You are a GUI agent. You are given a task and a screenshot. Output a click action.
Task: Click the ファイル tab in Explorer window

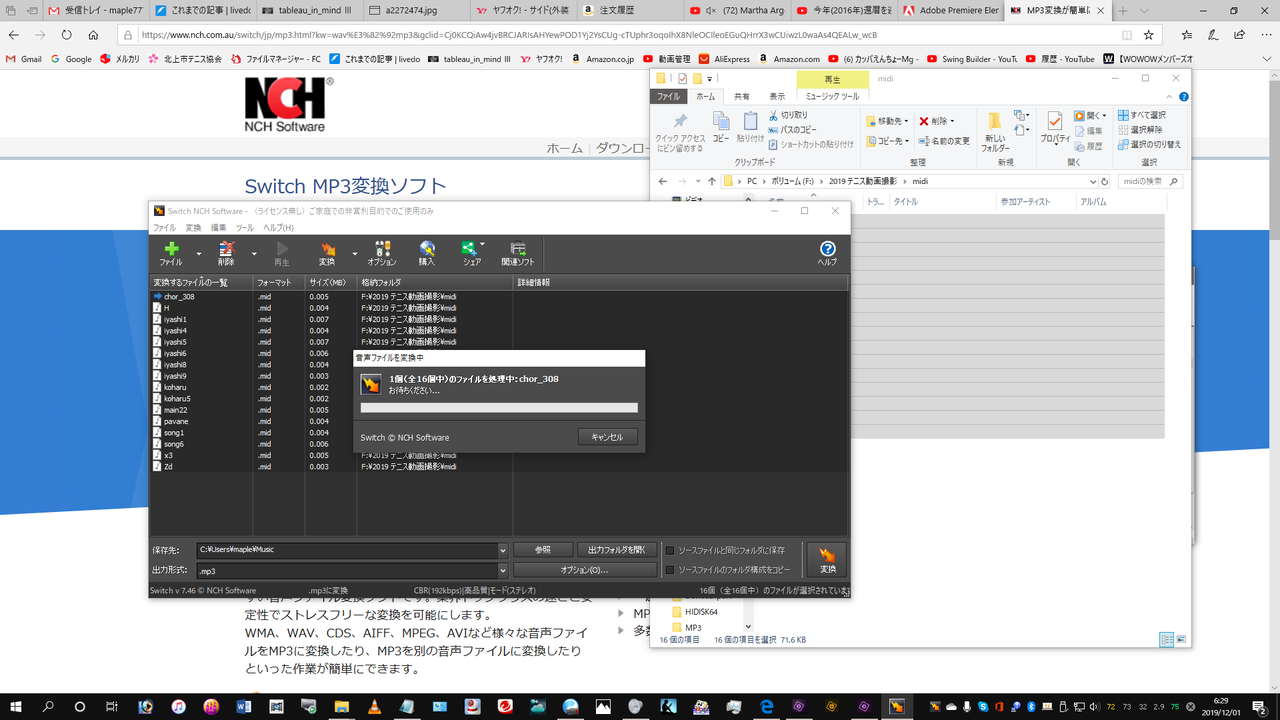point(668,97)
